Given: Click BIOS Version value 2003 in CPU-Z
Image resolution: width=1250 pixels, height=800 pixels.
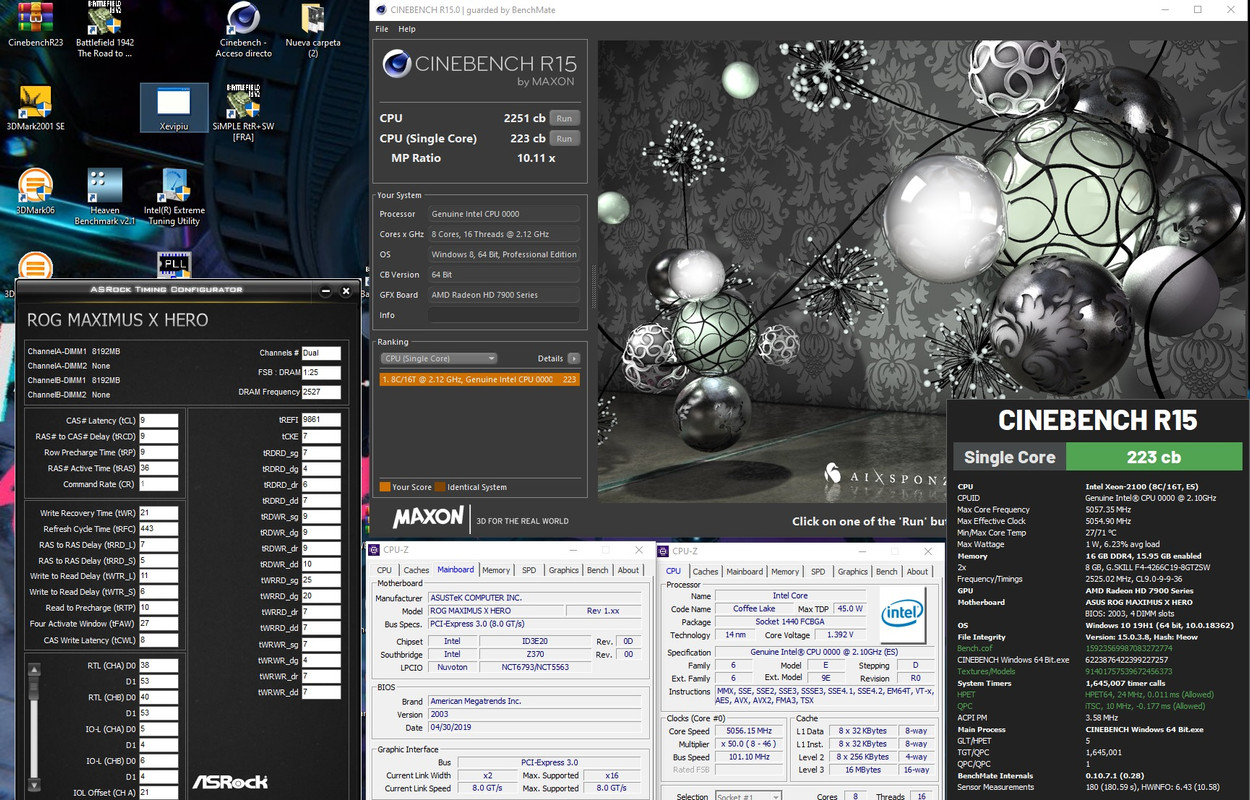Looking at the screenshot, I should [x=534, y=715].
